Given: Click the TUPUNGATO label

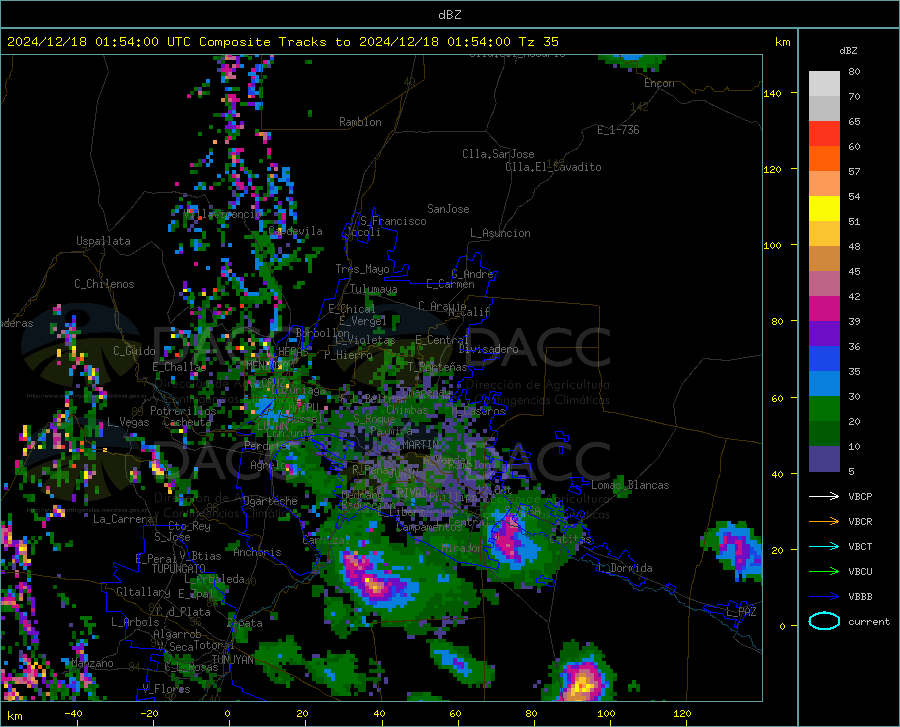Looking at the screenshot, I should 179,569.
